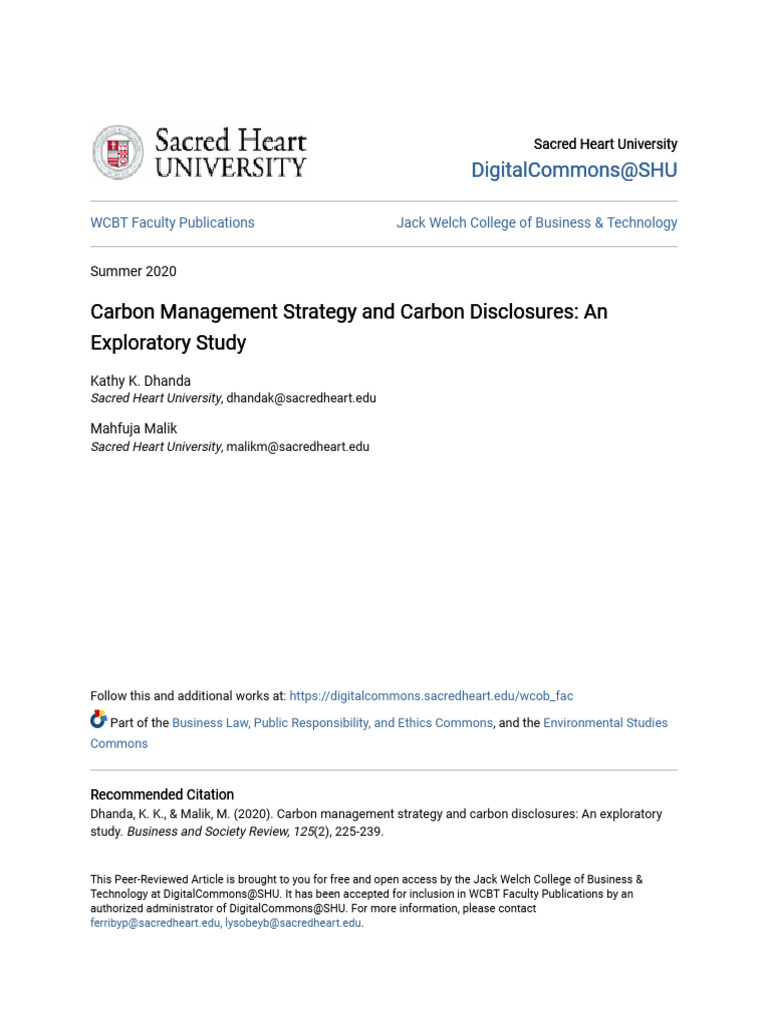The height and width of the screenshot is (1024, 768).
Task: Click the 'Summer 2020' date text
Action: click(x=133, y=271)
